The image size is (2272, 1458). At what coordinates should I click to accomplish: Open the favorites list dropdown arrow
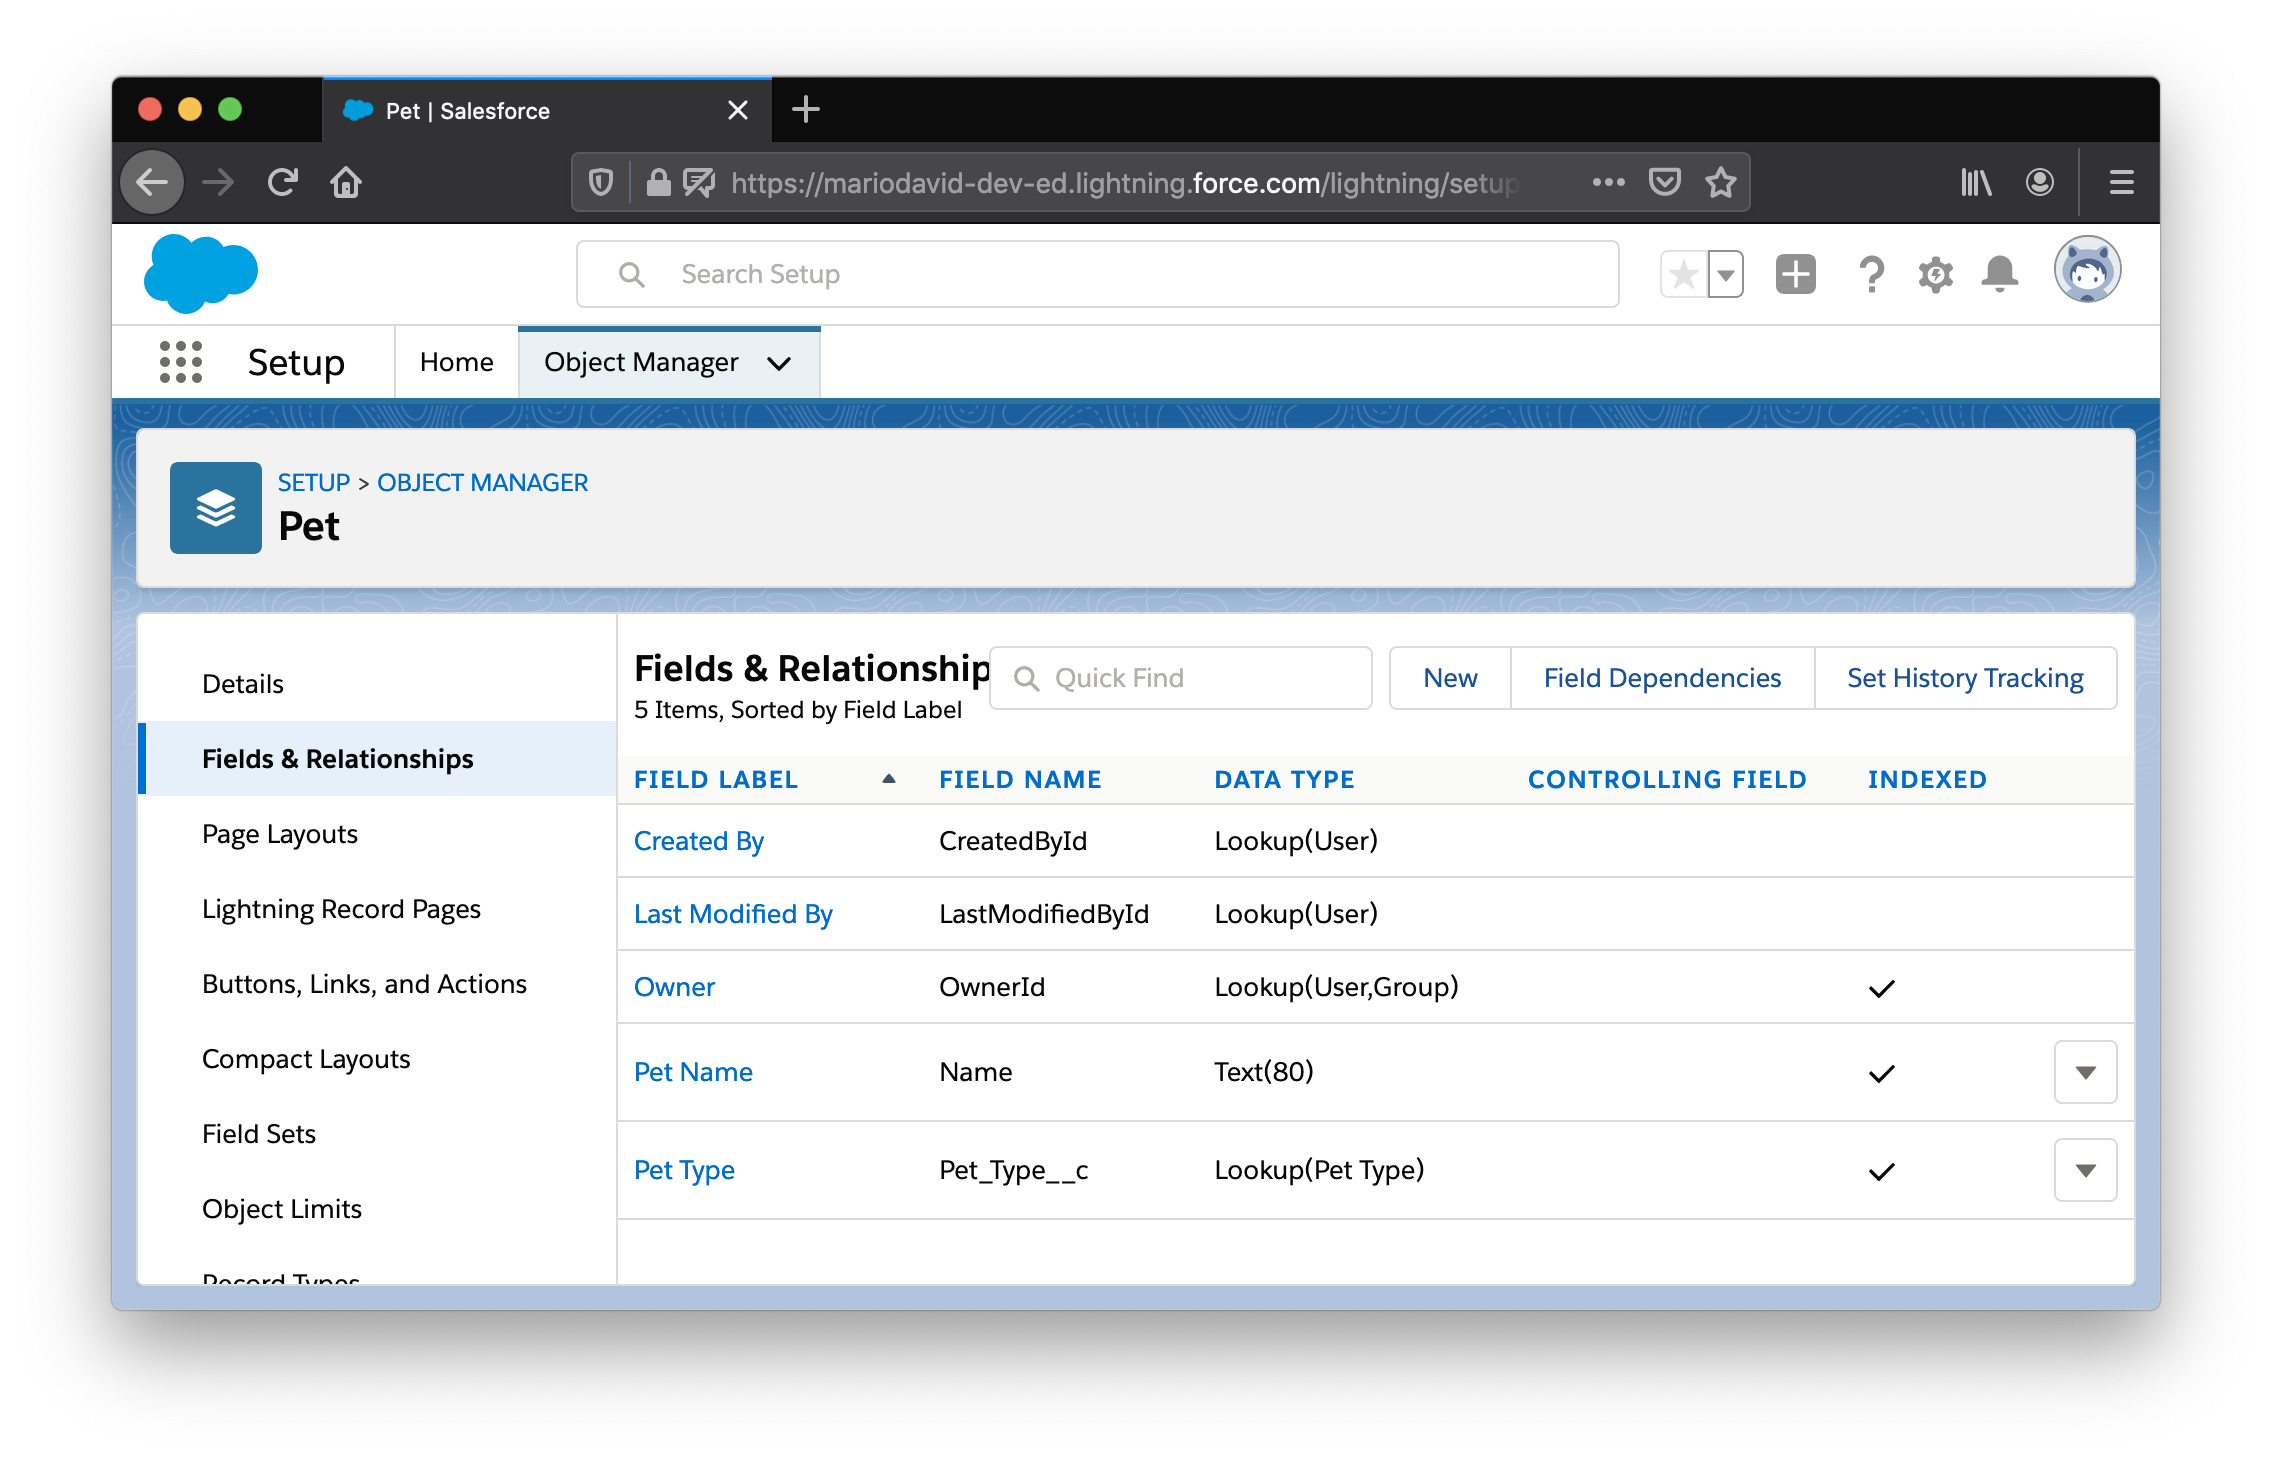[1726, 274]
